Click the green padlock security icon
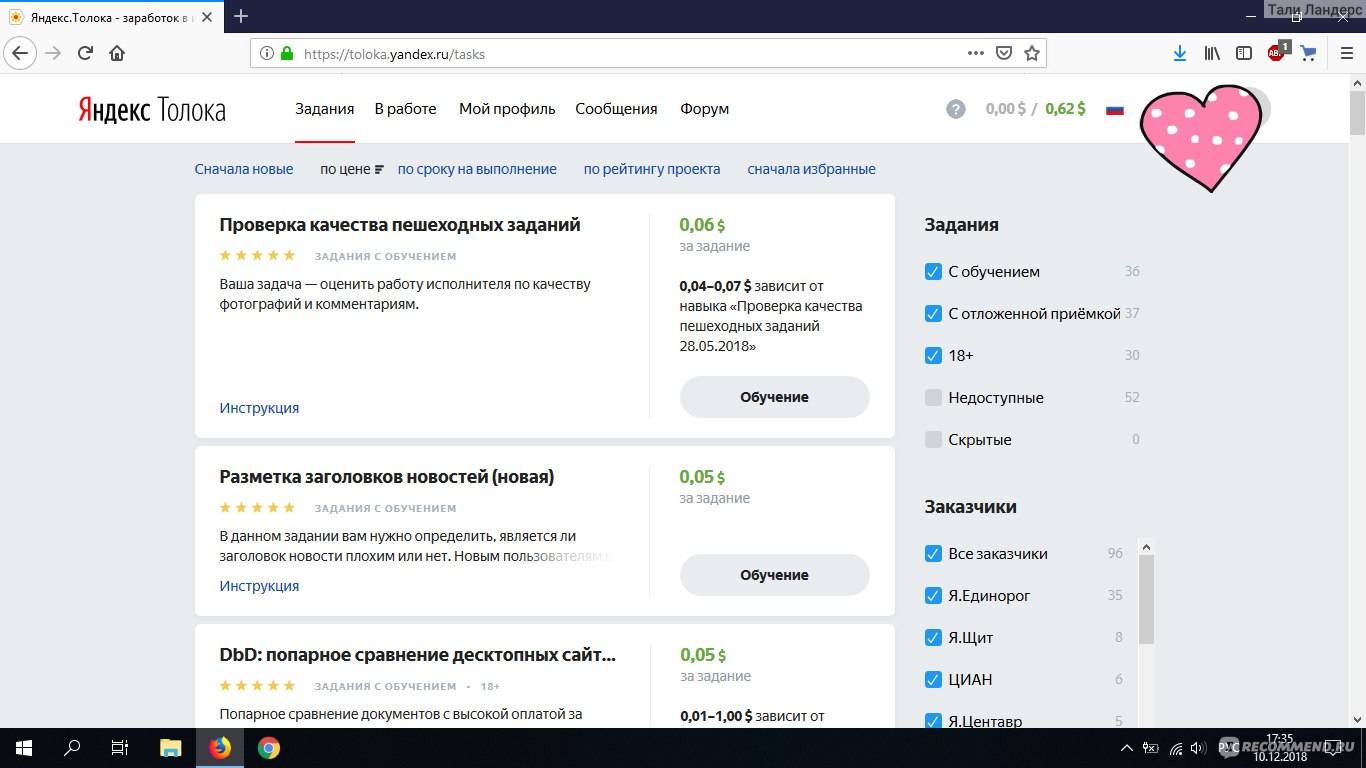 [x=287, y=54]
